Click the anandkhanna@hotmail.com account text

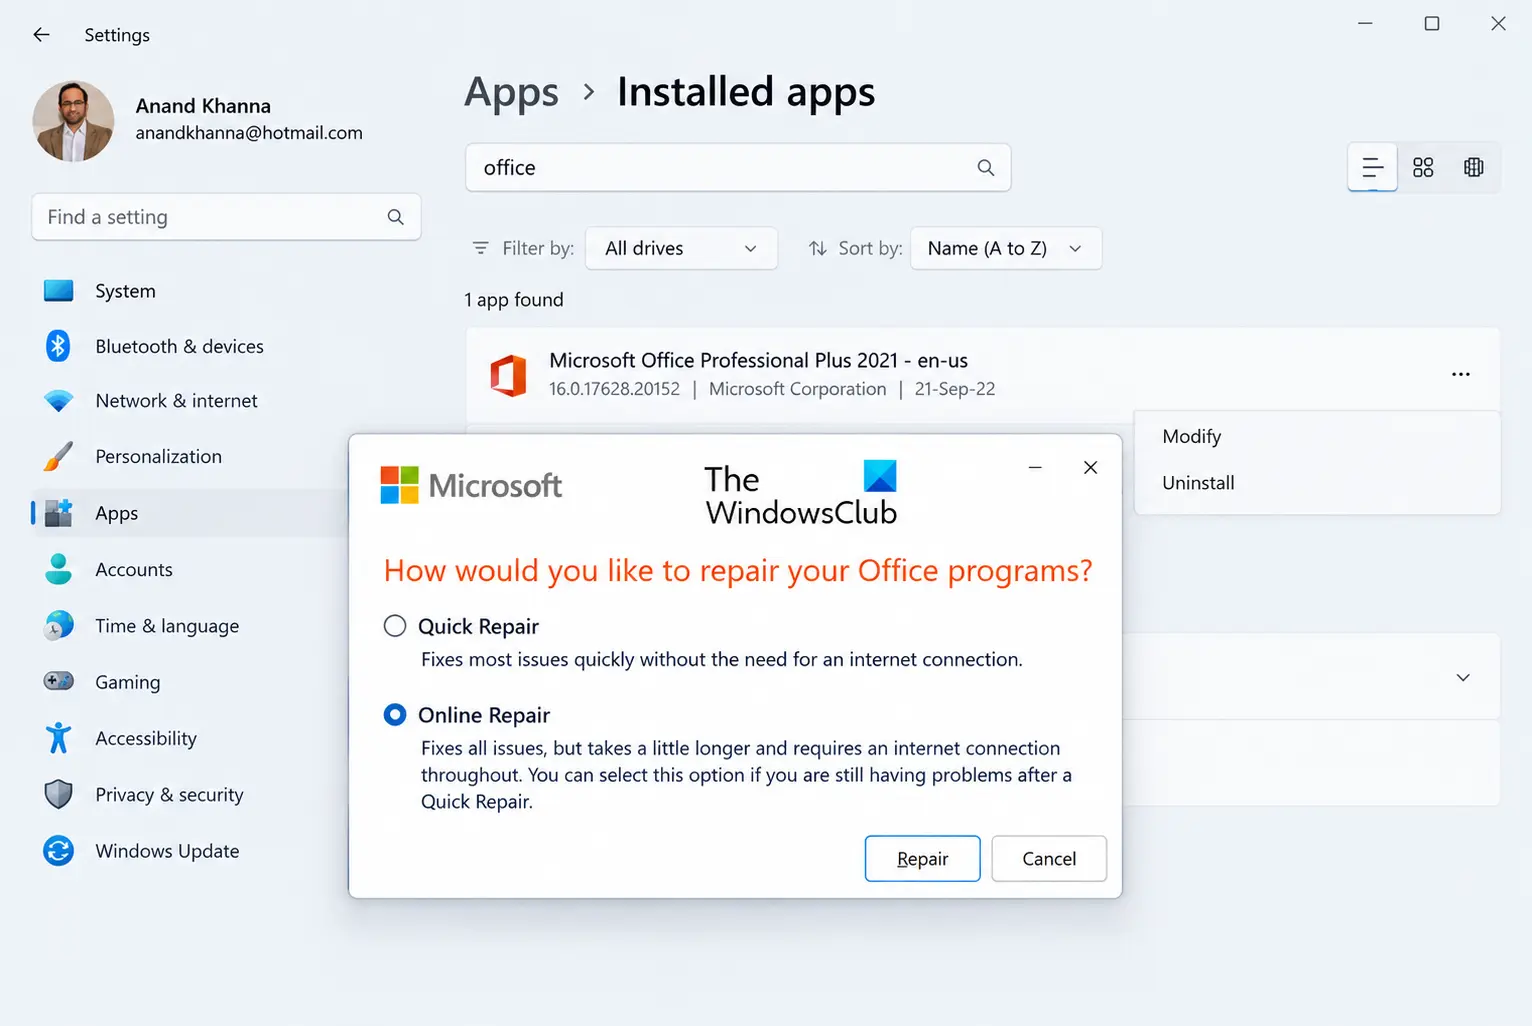click(249, 133)
